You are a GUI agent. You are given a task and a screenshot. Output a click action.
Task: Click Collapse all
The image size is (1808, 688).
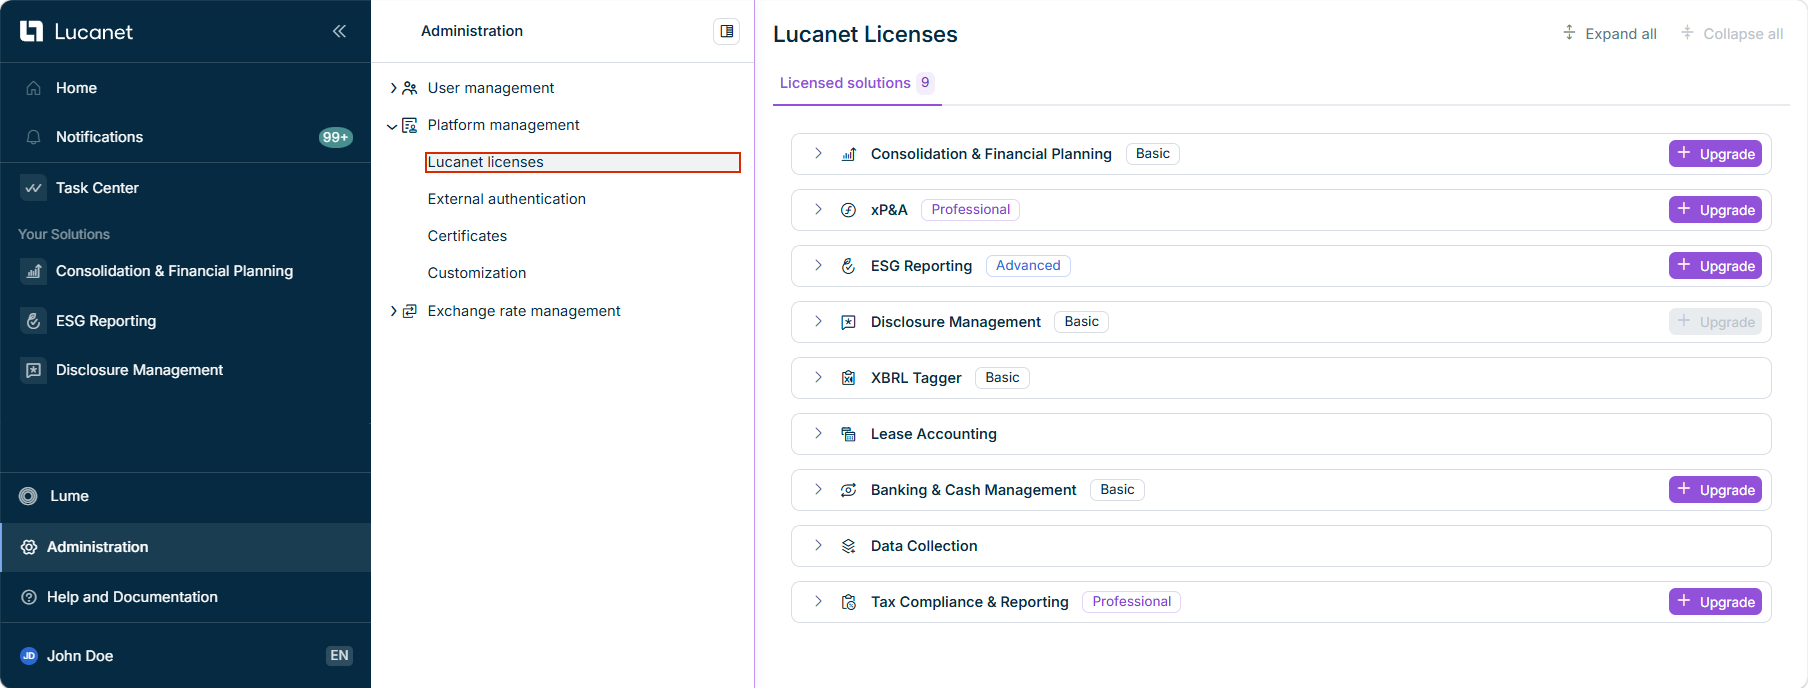tap(1731, 34)
